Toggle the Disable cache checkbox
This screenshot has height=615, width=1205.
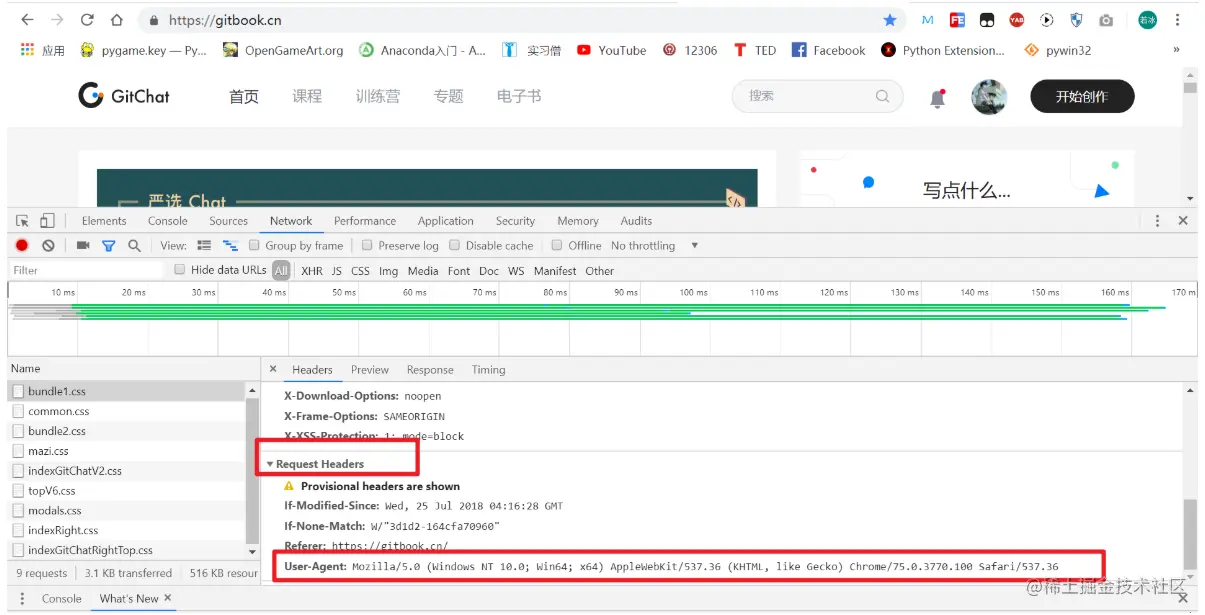tap(454, 245)
